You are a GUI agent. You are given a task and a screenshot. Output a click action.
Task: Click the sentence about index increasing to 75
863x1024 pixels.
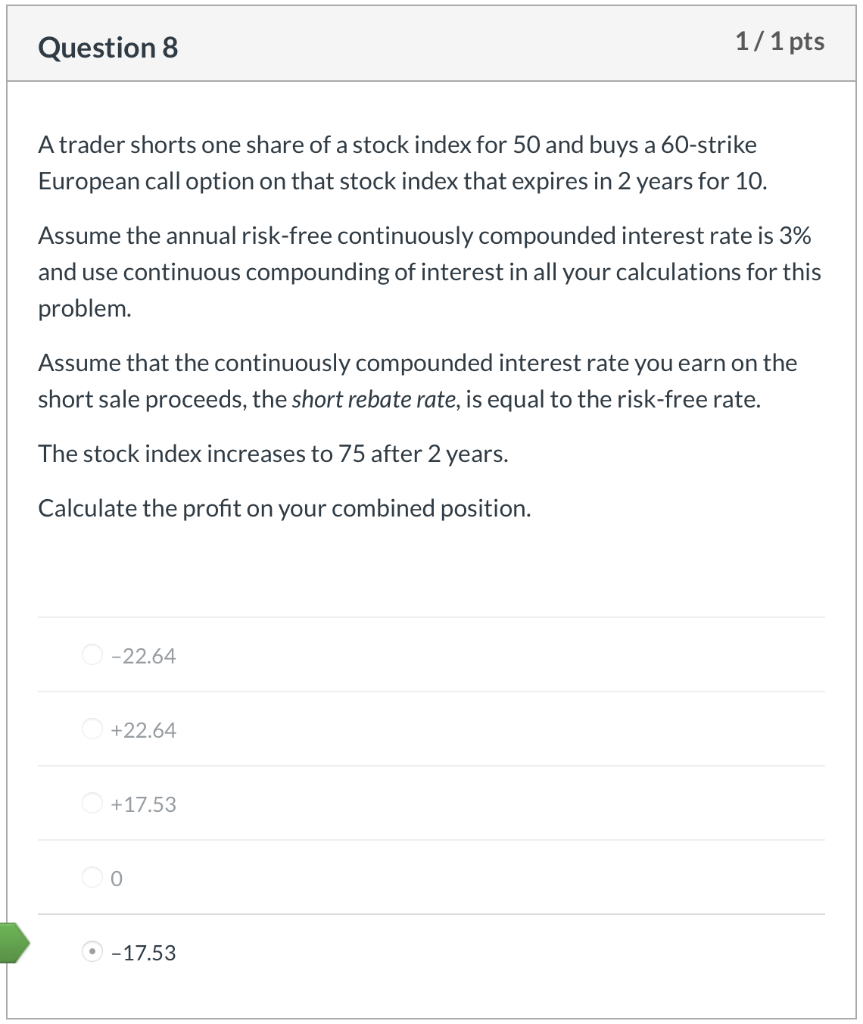pos(270,453)
